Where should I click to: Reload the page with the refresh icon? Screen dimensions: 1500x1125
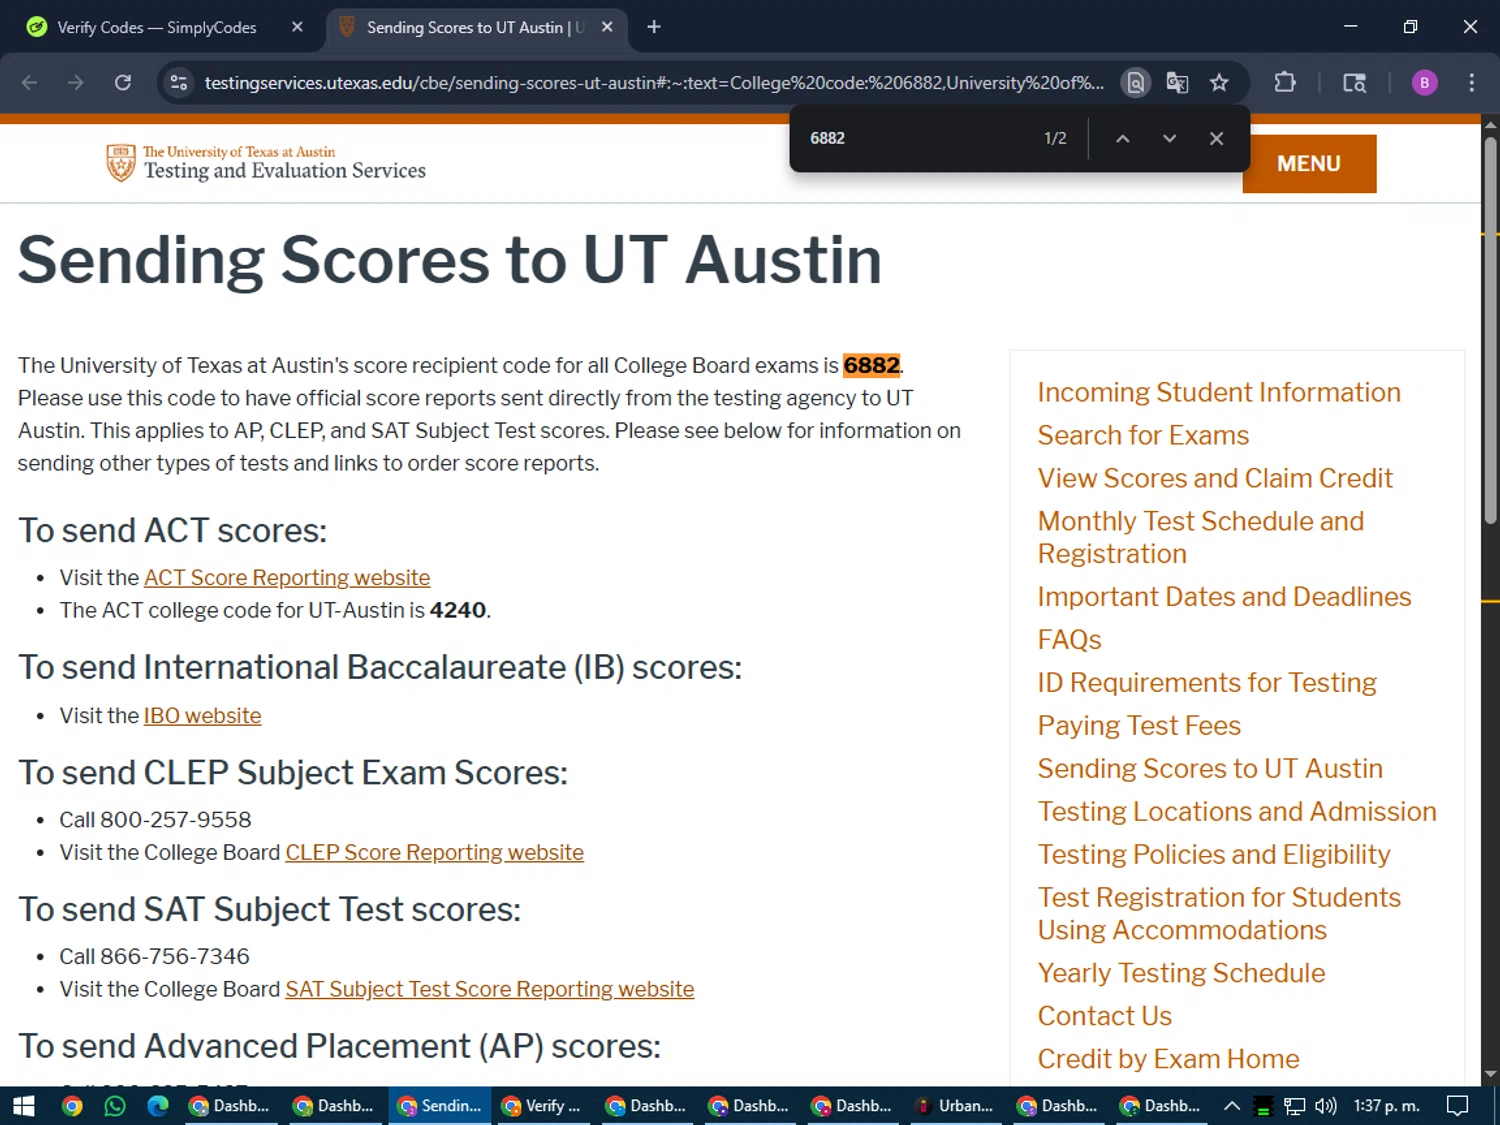click(123, 83)
